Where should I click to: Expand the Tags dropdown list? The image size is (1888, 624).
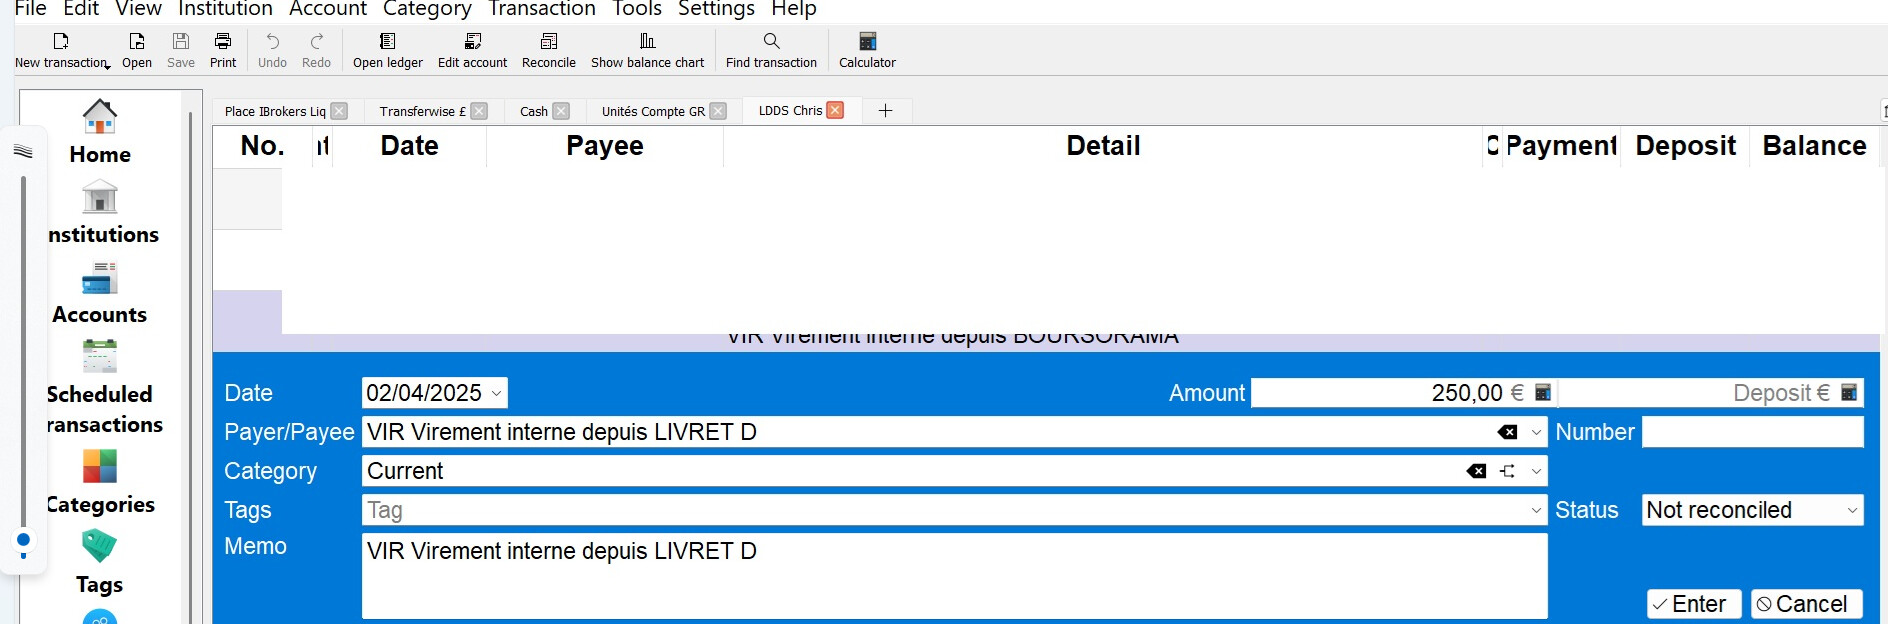tap(1536, 510)
